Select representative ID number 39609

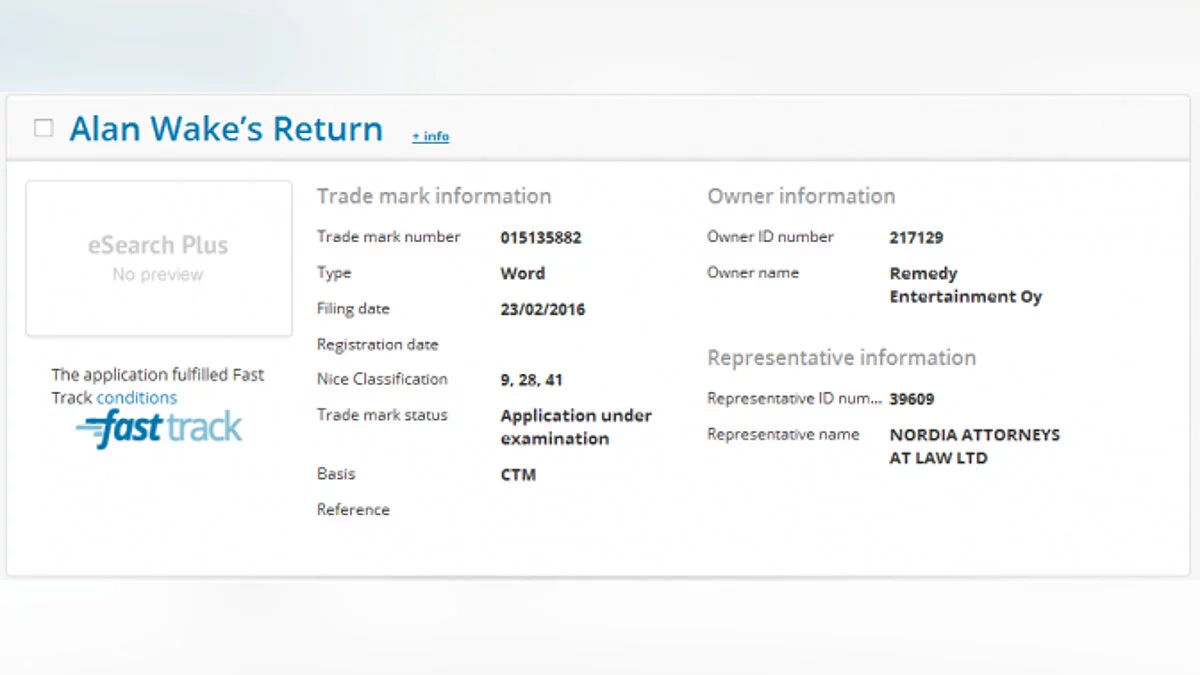[912, 399]
